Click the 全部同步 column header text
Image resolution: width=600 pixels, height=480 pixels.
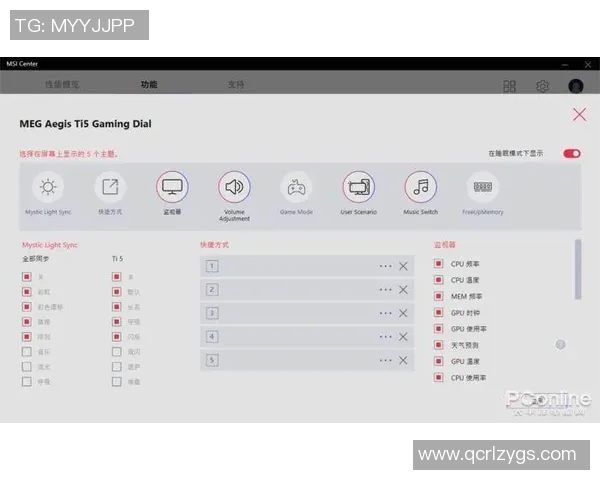pyautogui.click(x=35, y=259)
